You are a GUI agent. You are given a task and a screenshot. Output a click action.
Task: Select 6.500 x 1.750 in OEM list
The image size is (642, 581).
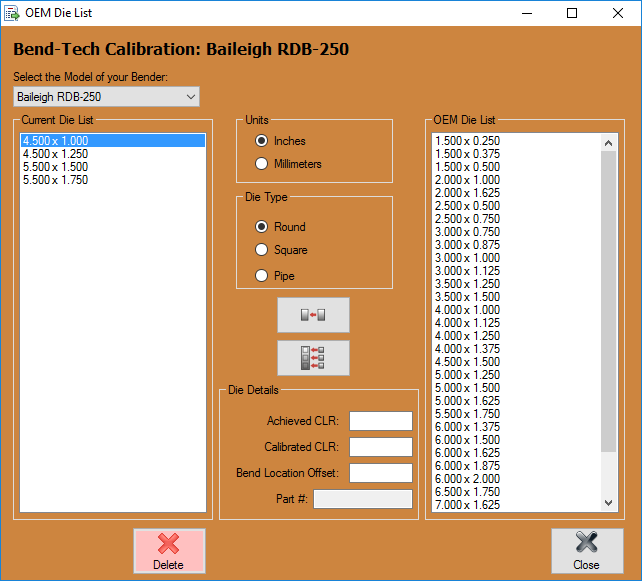517,492
